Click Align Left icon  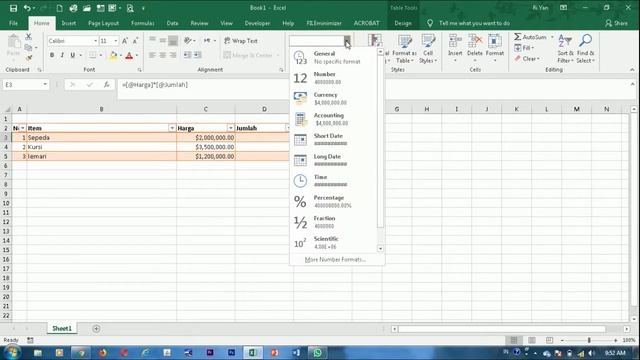pyautogui.click(x=152, y=55)
